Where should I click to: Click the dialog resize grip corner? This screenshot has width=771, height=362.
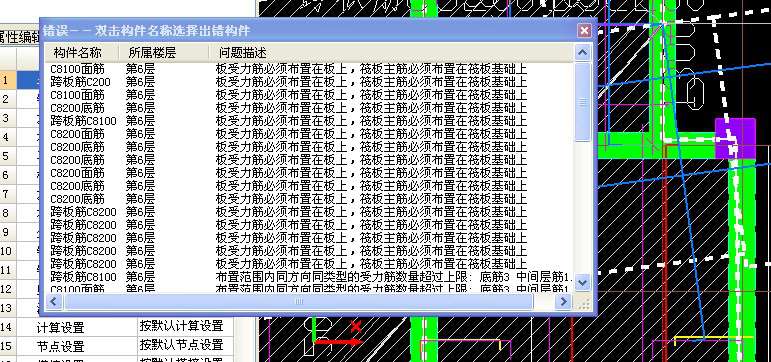pos(583,303)
